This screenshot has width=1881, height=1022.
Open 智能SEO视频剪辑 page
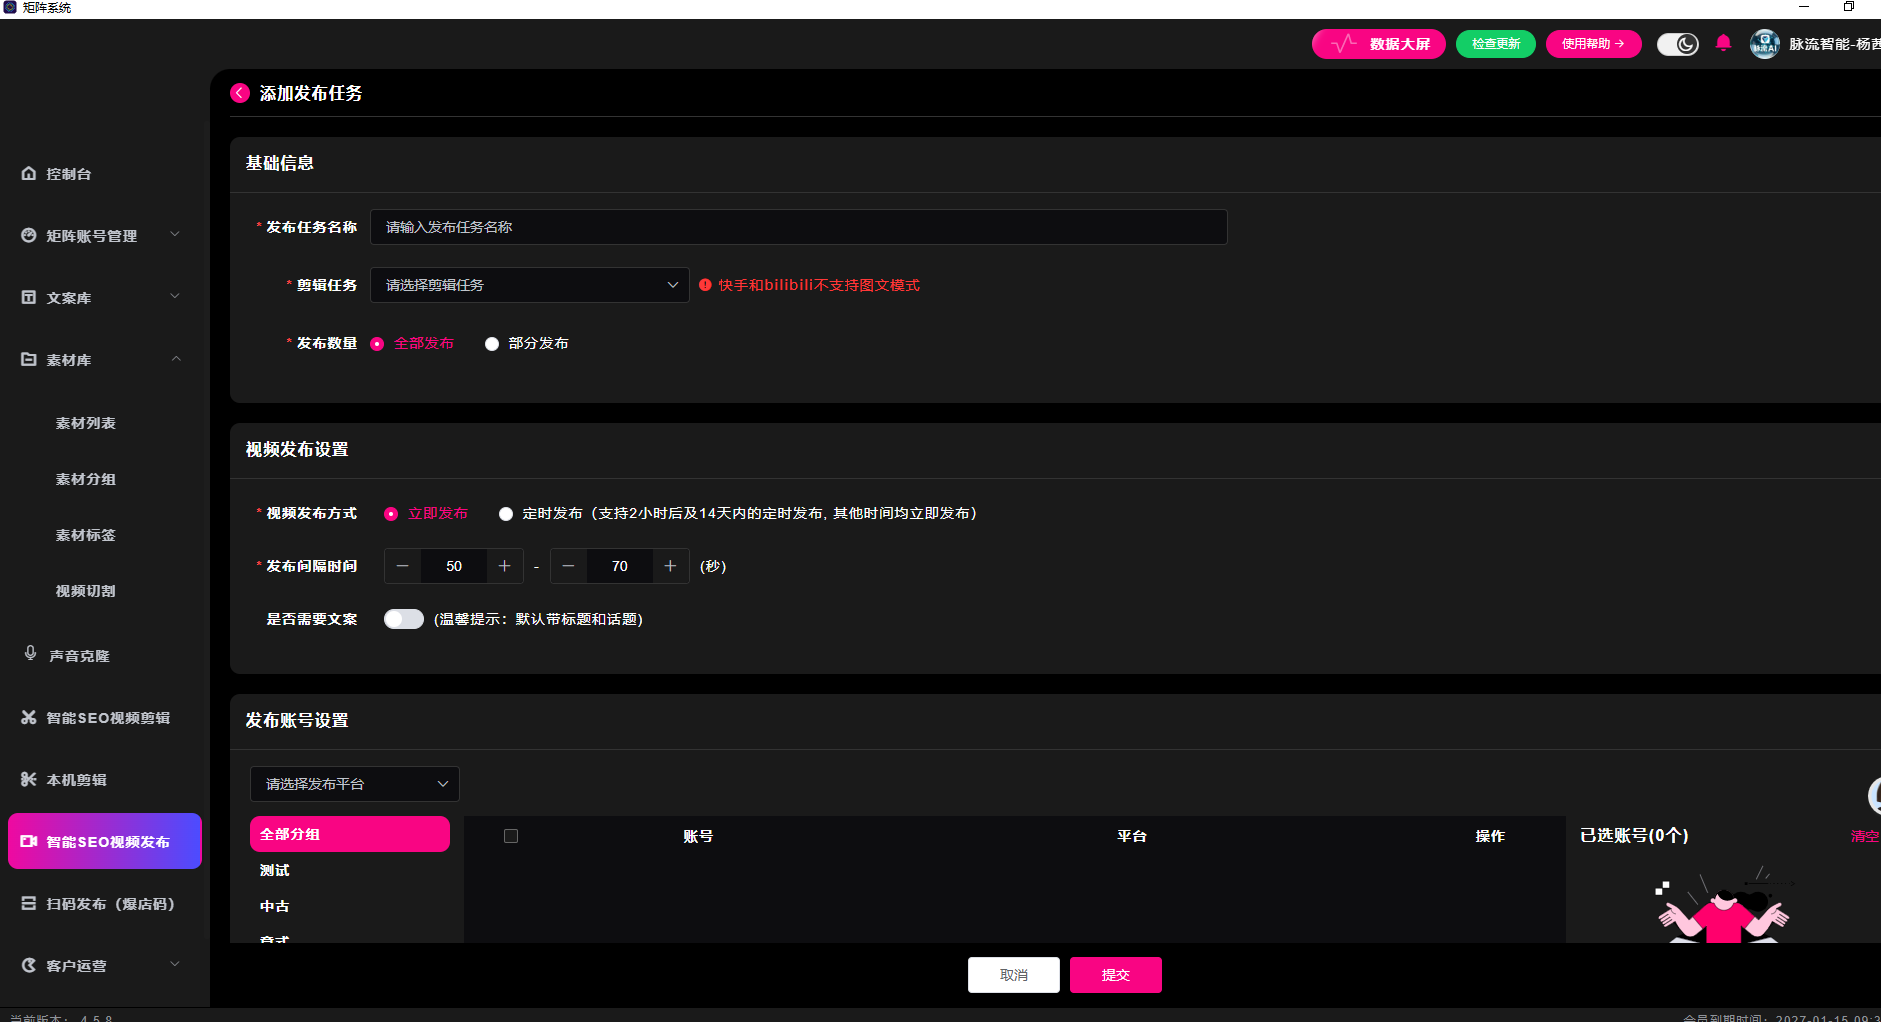point(108,718)
